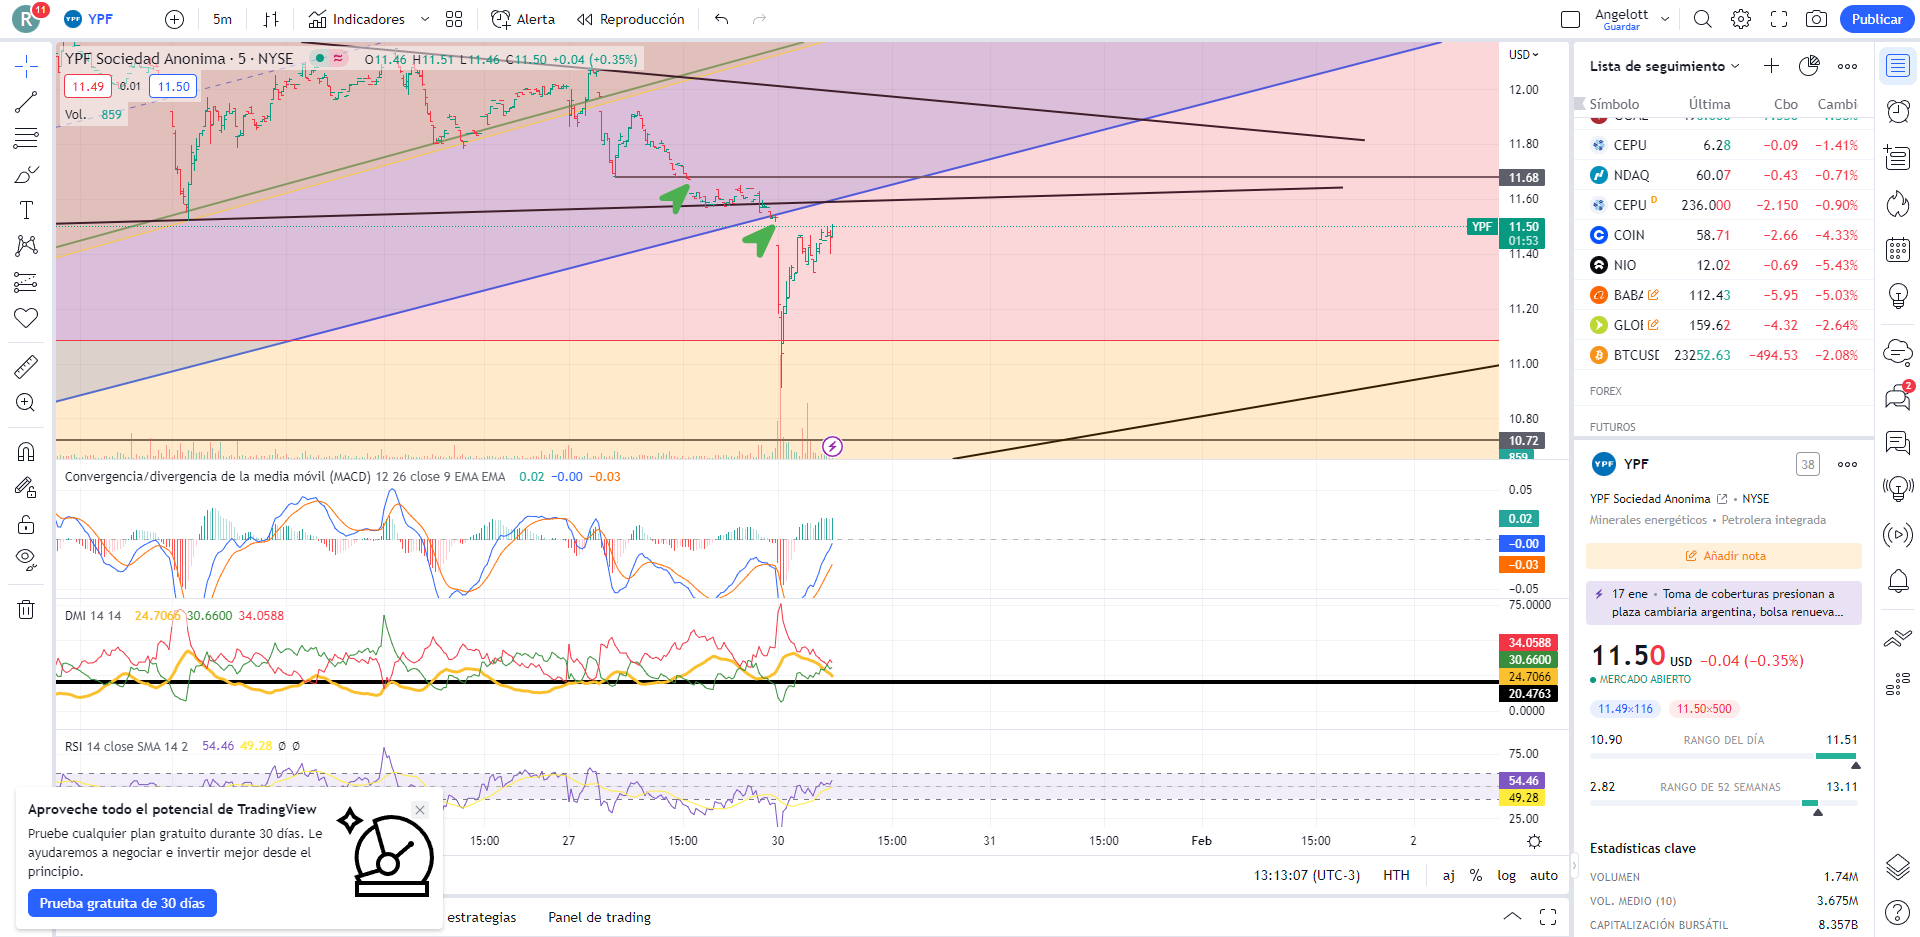Open the ideas lightbulb panel
This screenshot has height=937, width=1920.
tap(1898, 296)
